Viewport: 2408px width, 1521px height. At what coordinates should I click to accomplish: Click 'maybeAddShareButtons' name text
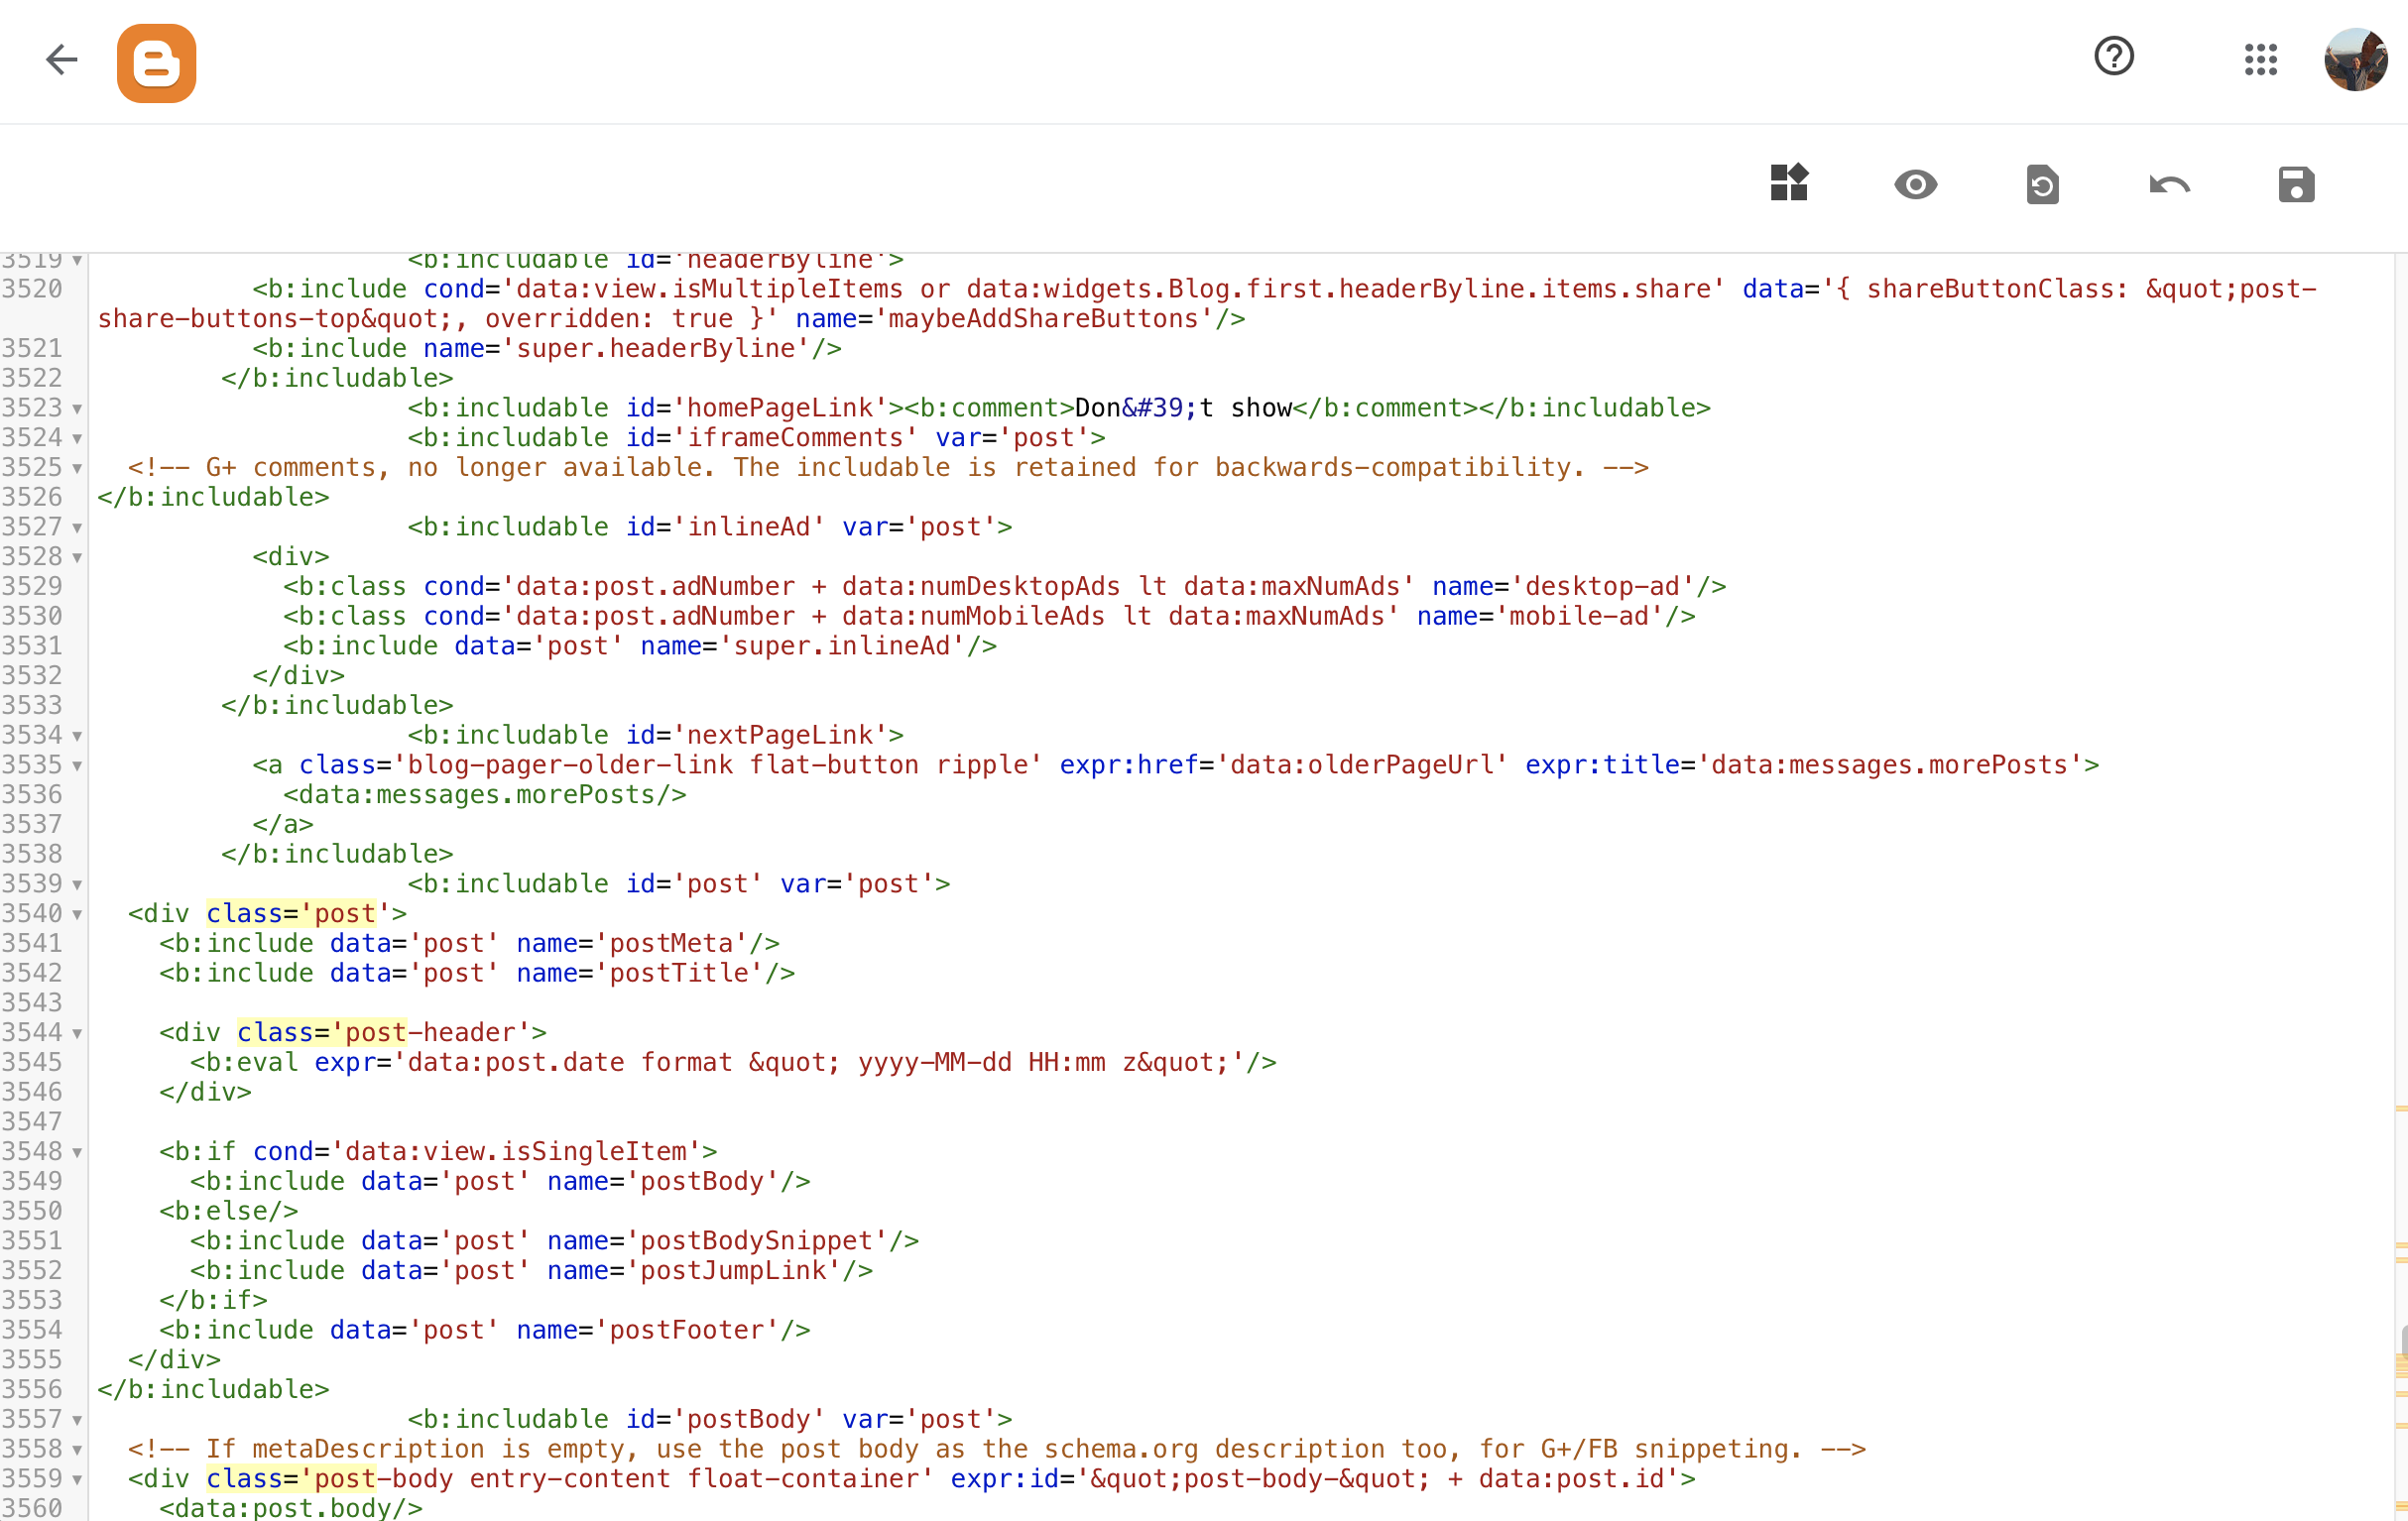point(1046,319)
